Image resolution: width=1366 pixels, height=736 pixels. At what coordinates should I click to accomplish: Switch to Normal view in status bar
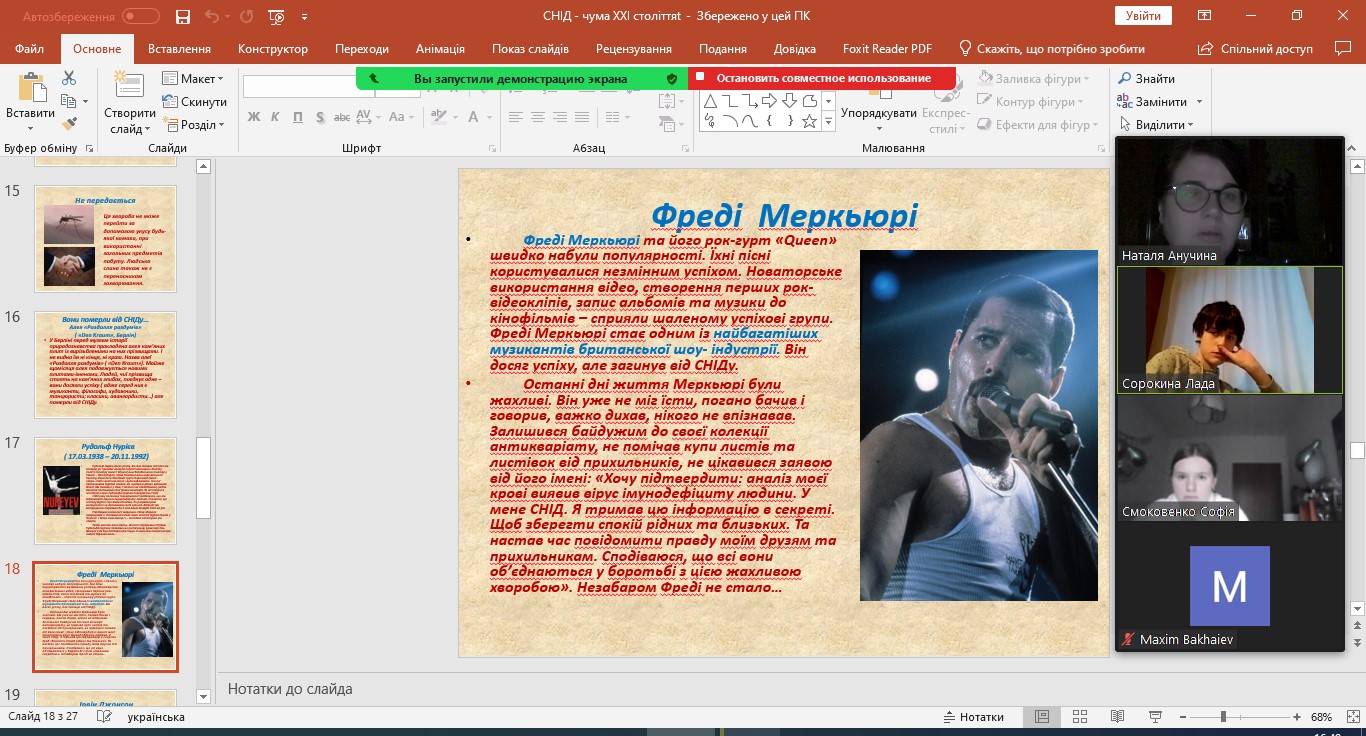(1041, 717)
